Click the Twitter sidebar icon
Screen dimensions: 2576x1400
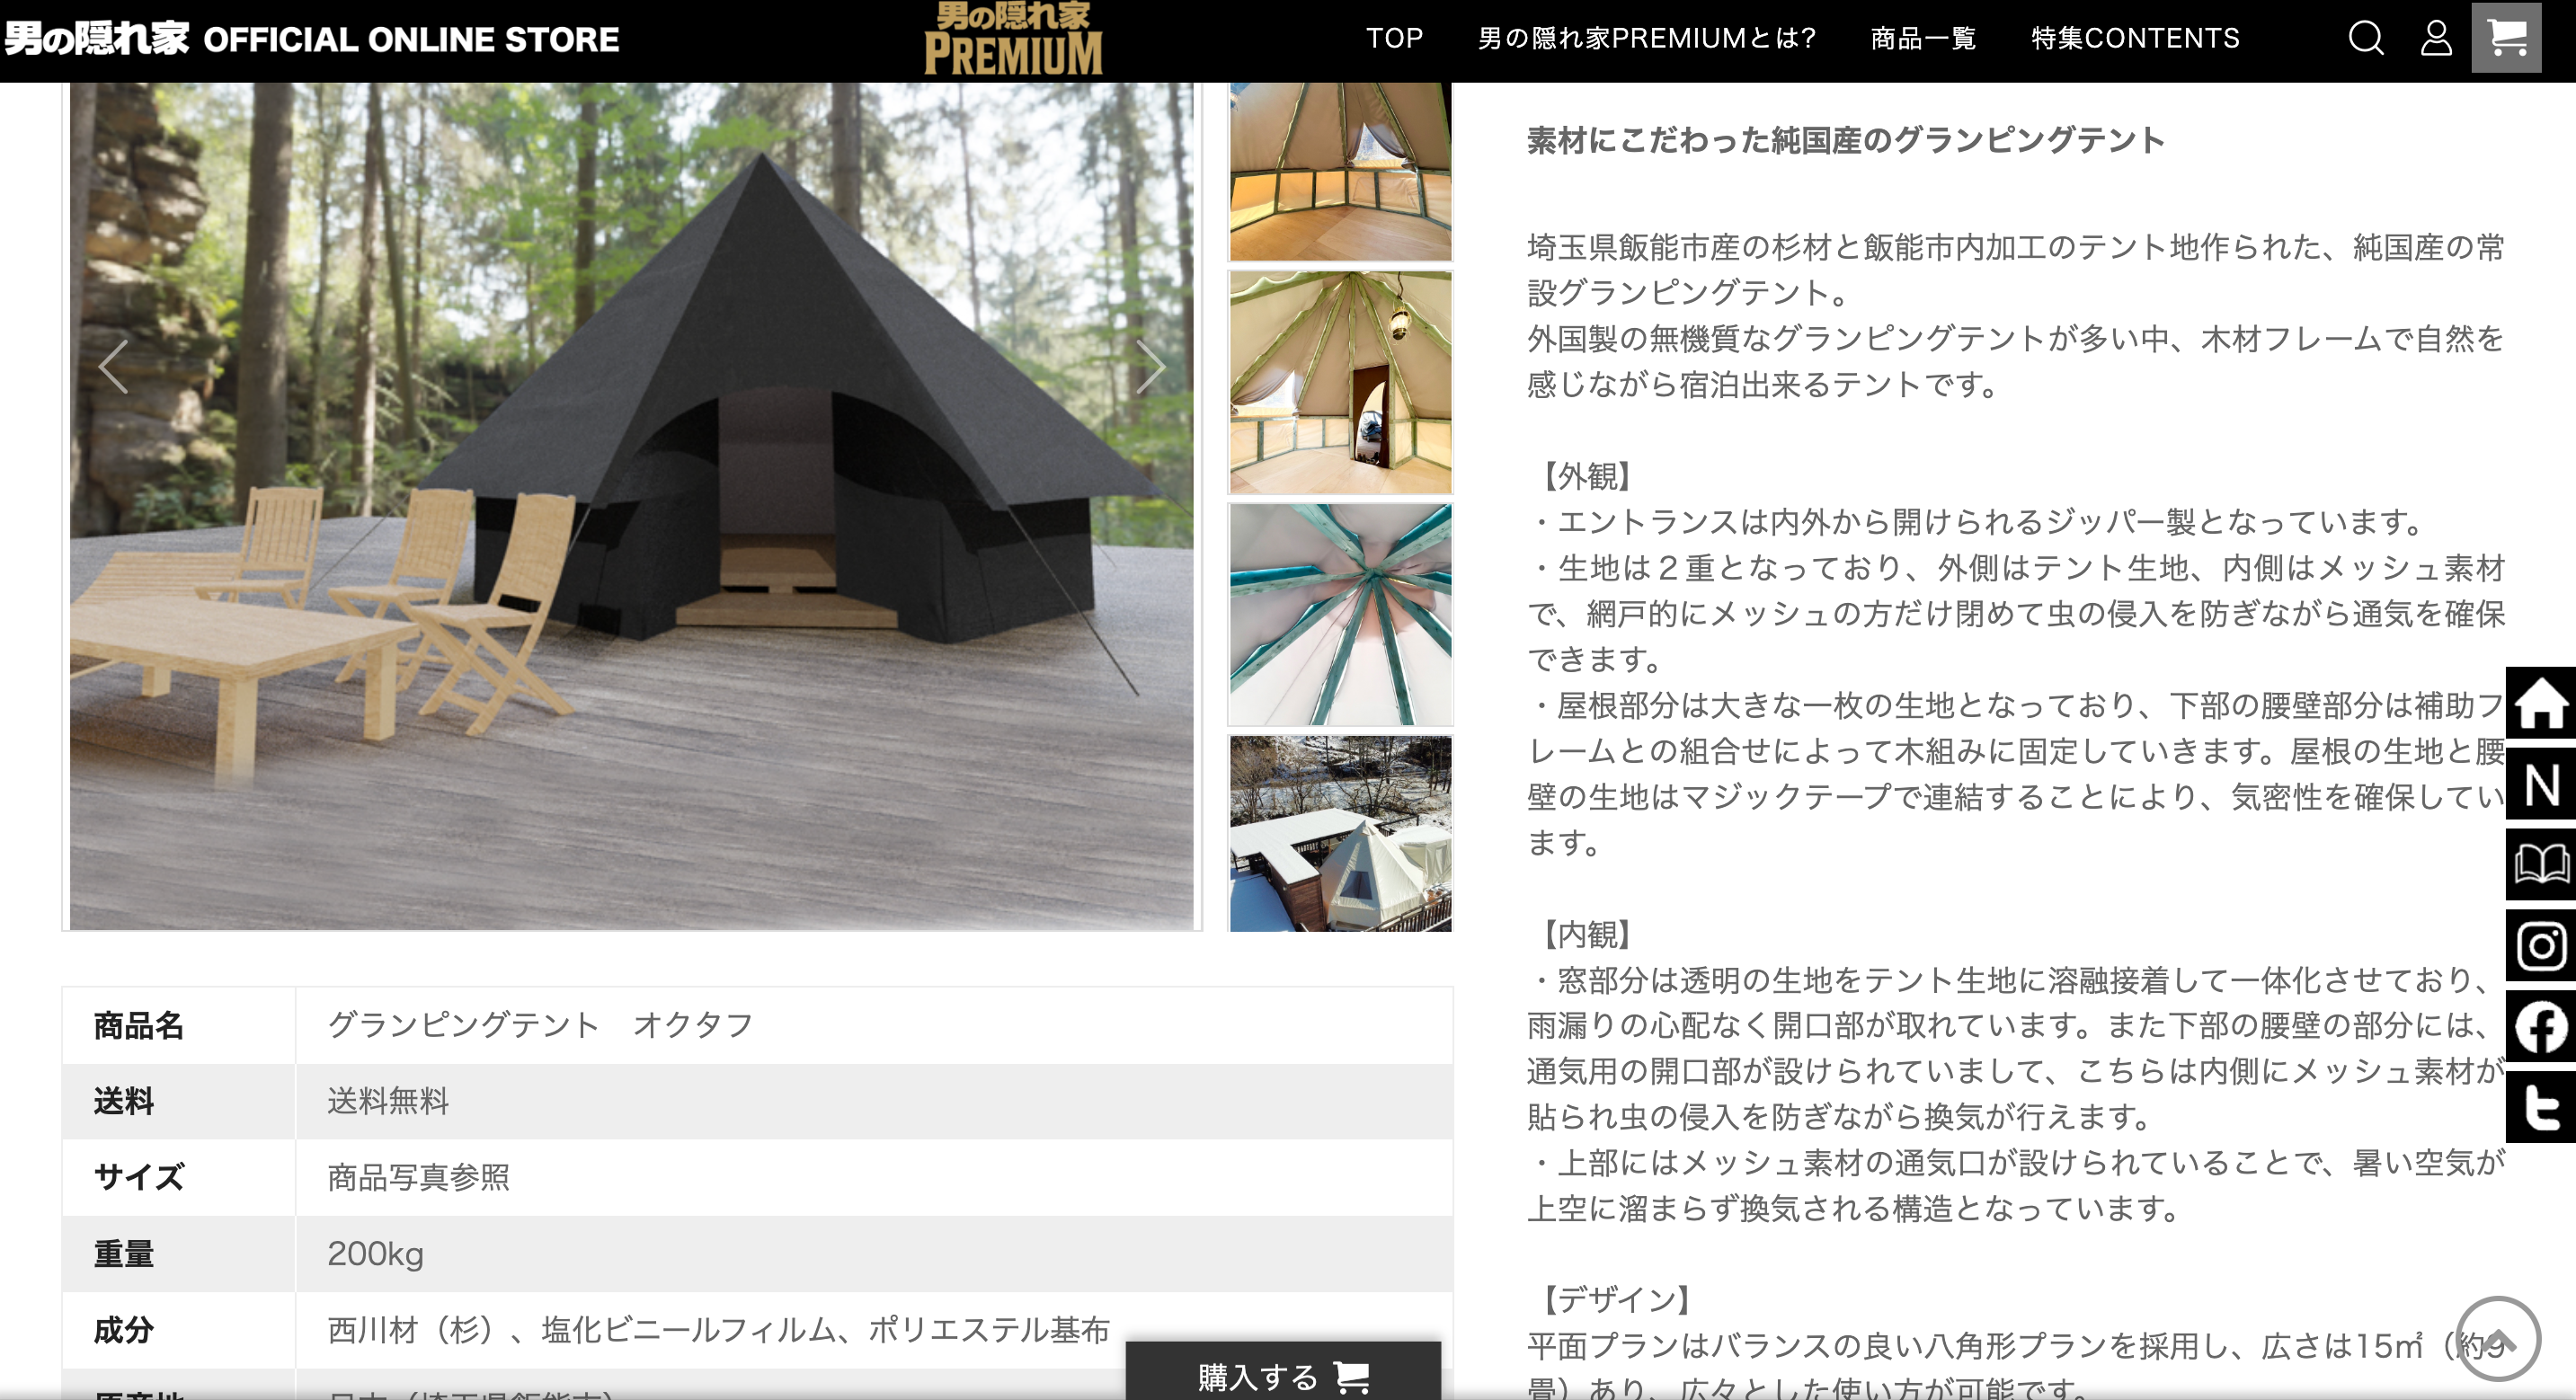tap(2540, 1107)
